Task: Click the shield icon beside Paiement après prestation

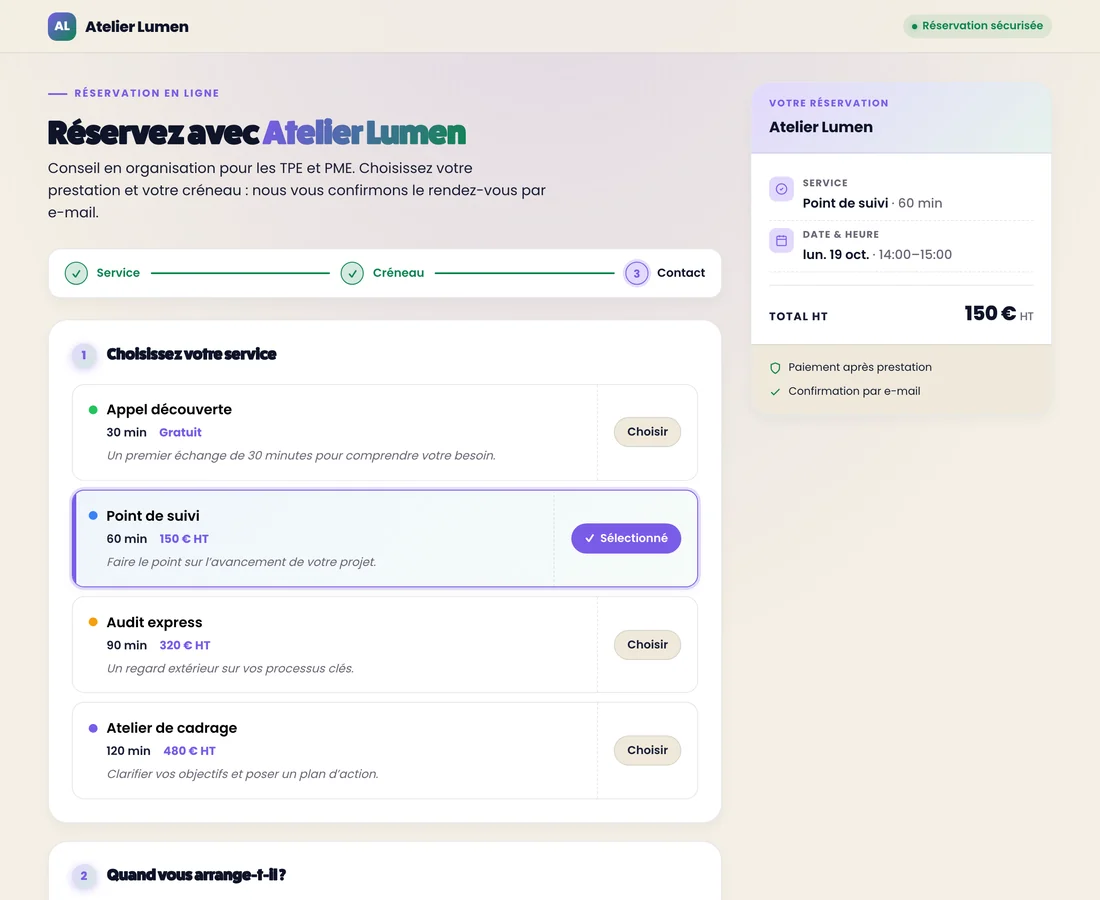Action: pyautogui.click(x=775, y=368)
